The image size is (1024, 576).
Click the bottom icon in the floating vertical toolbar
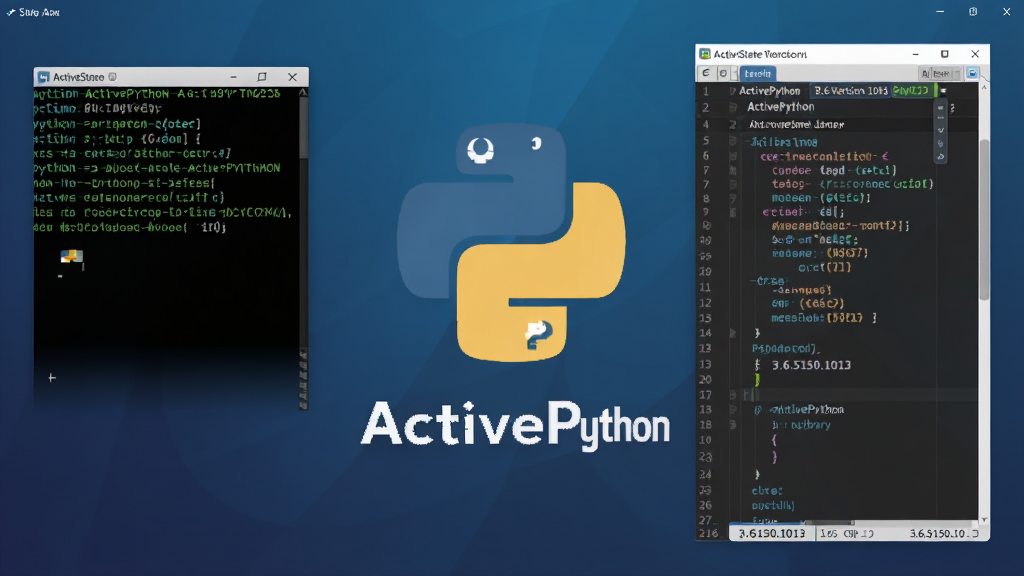point(940,157)
